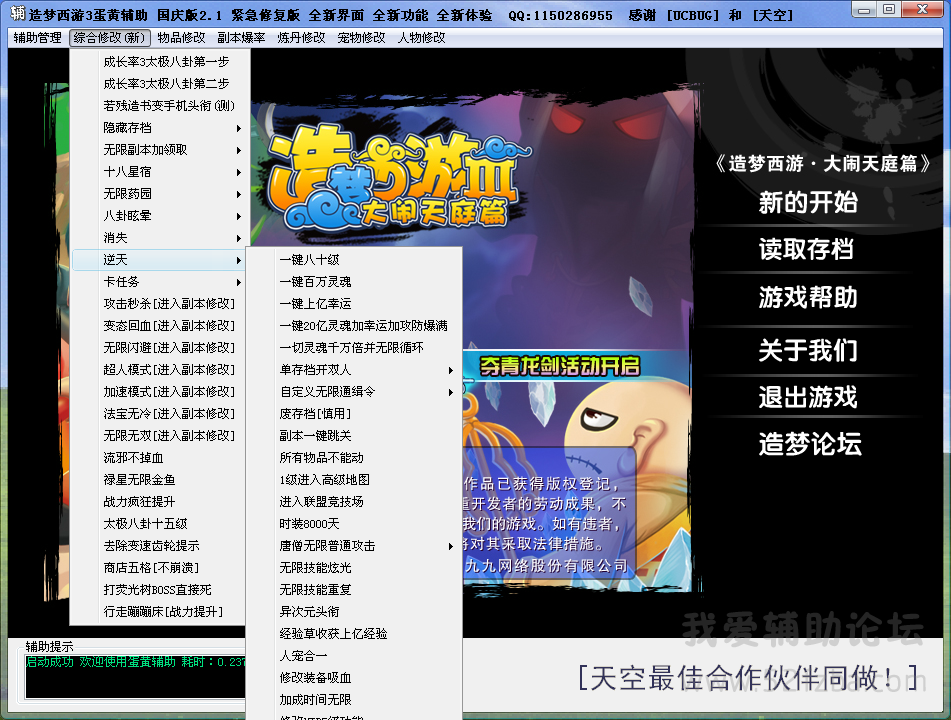Choose 去除变速齿轮提示
Screen dimensions: 951x720
(158, 546)
